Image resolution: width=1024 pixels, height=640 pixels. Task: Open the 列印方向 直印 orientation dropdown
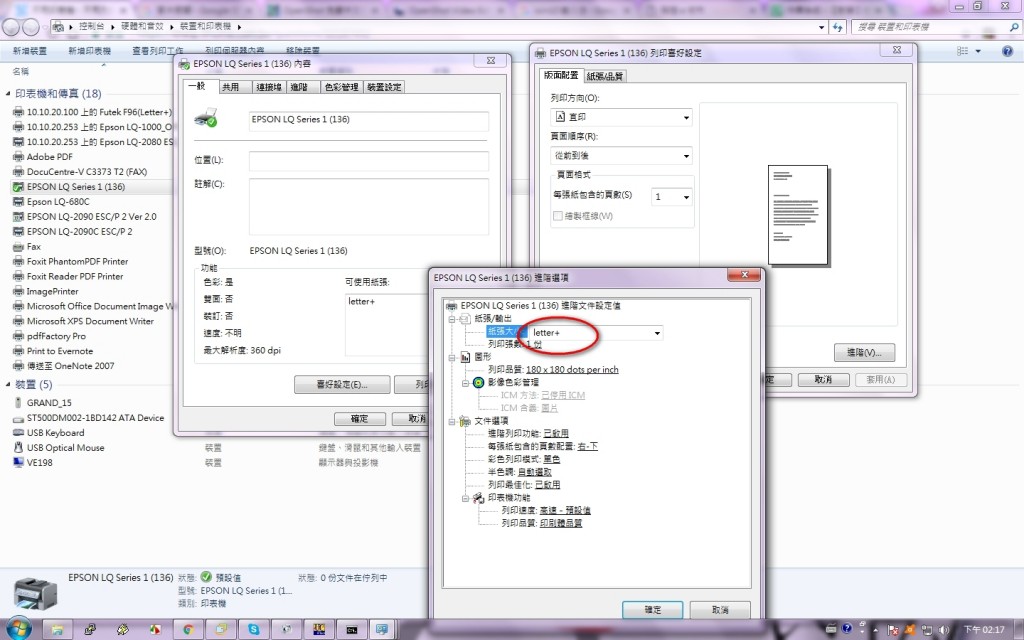[x=621, y=118]
